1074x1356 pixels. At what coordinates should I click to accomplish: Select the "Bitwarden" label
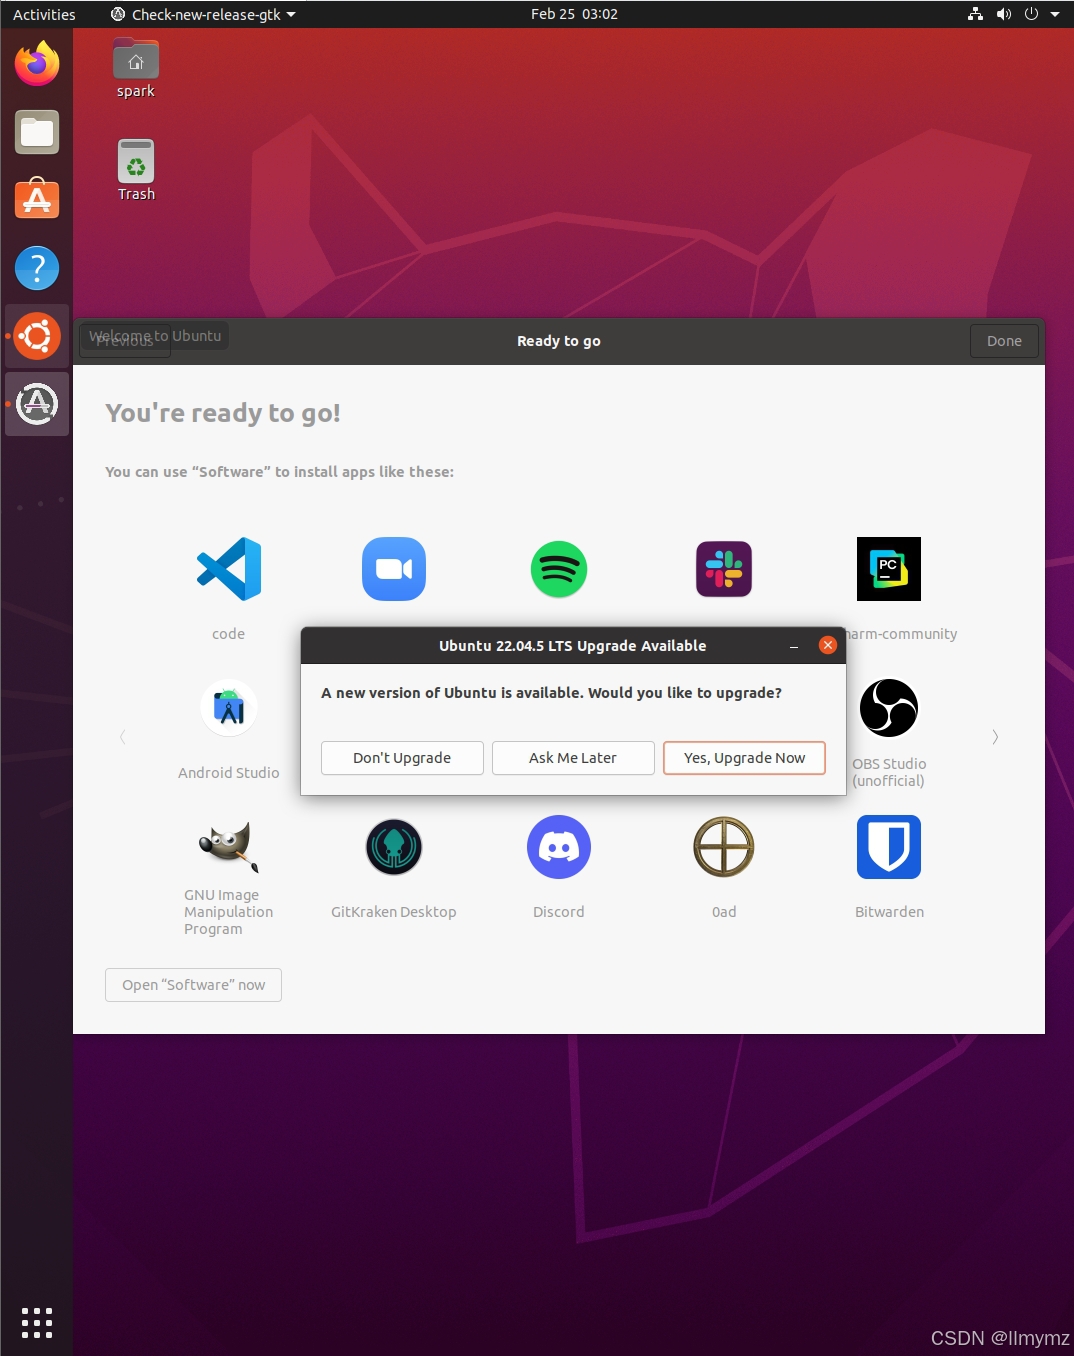[x=889, y=912]
